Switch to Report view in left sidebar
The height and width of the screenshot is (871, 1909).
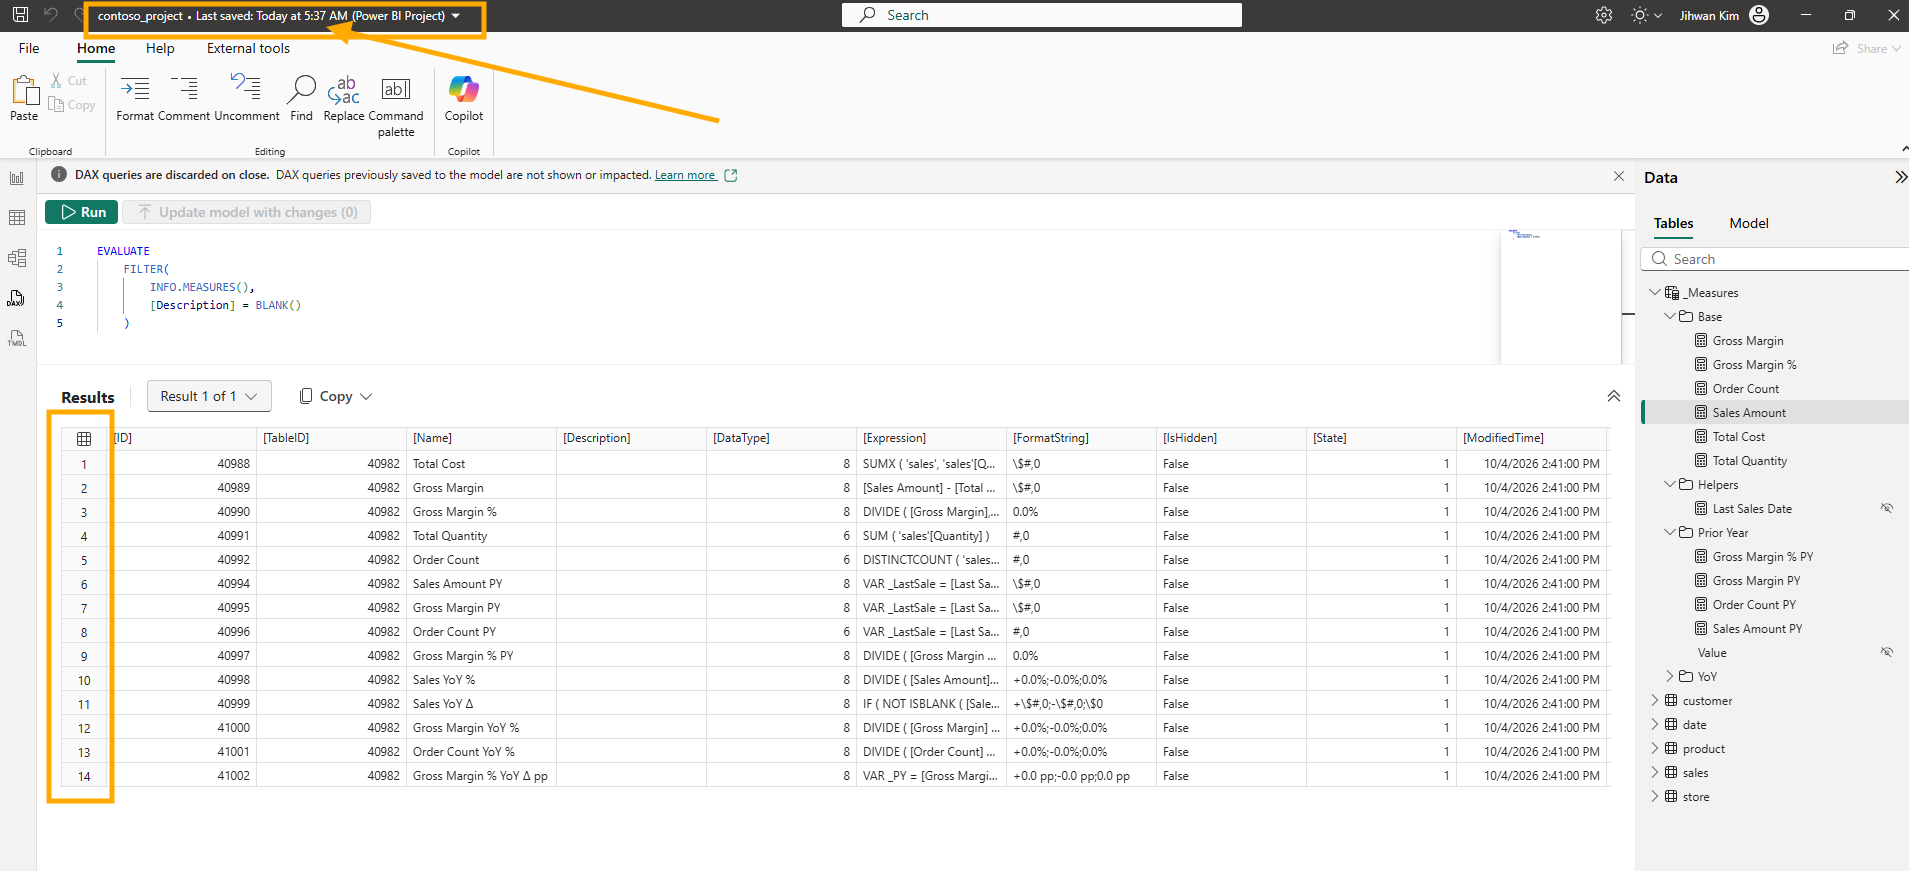point(17,178)
